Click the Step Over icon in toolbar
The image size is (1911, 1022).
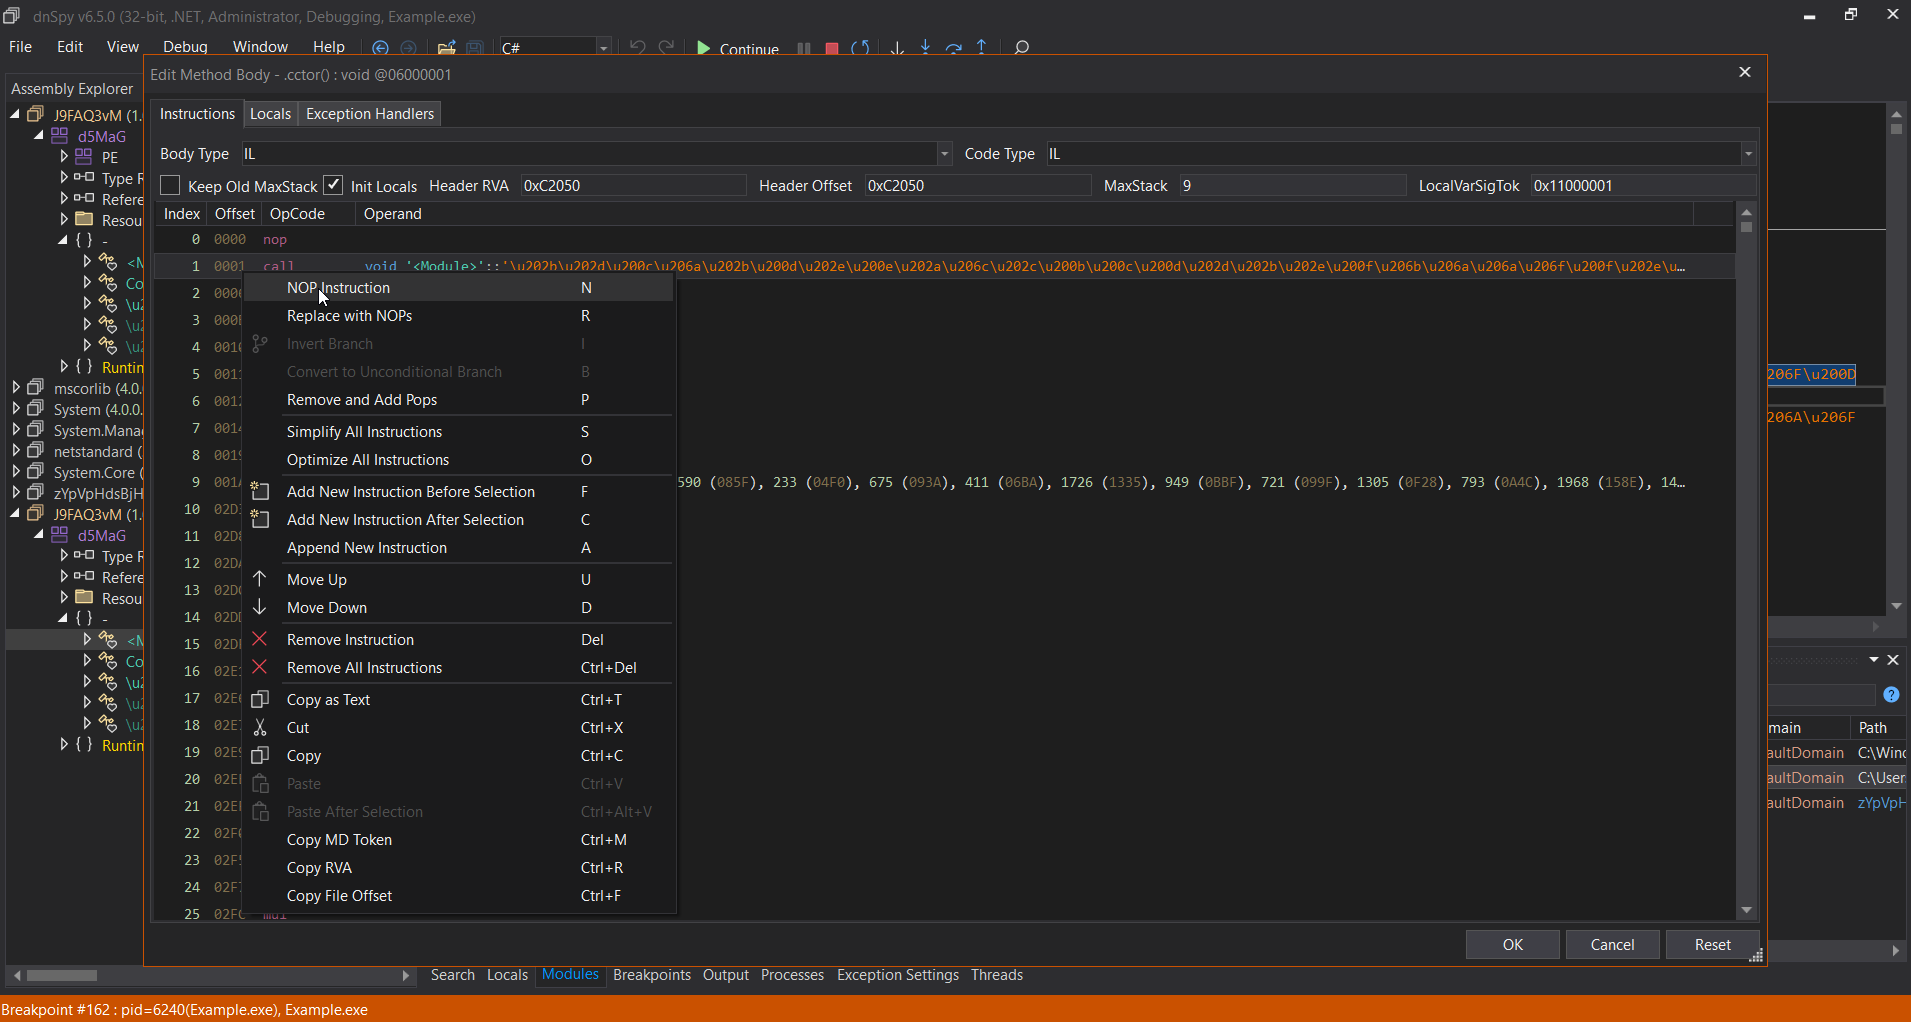tap(953, 48)
